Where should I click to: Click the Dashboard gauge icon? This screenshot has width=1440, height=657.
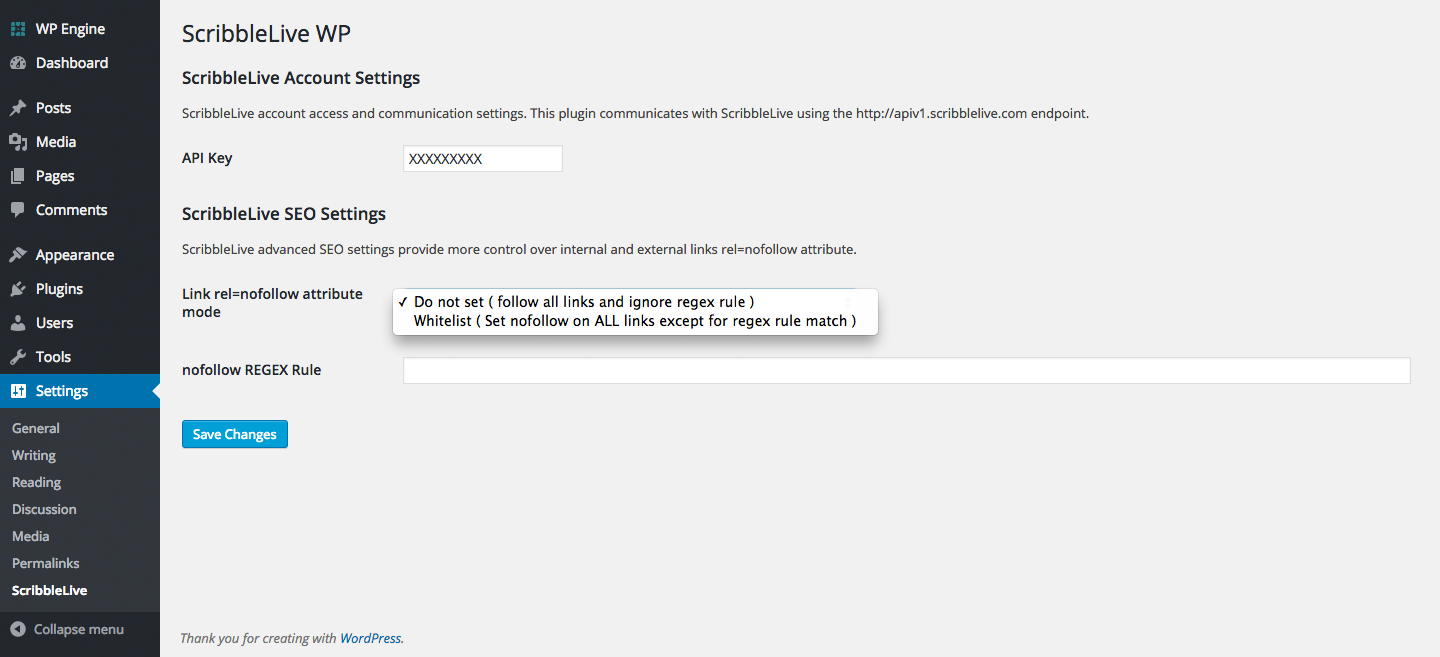18,63
